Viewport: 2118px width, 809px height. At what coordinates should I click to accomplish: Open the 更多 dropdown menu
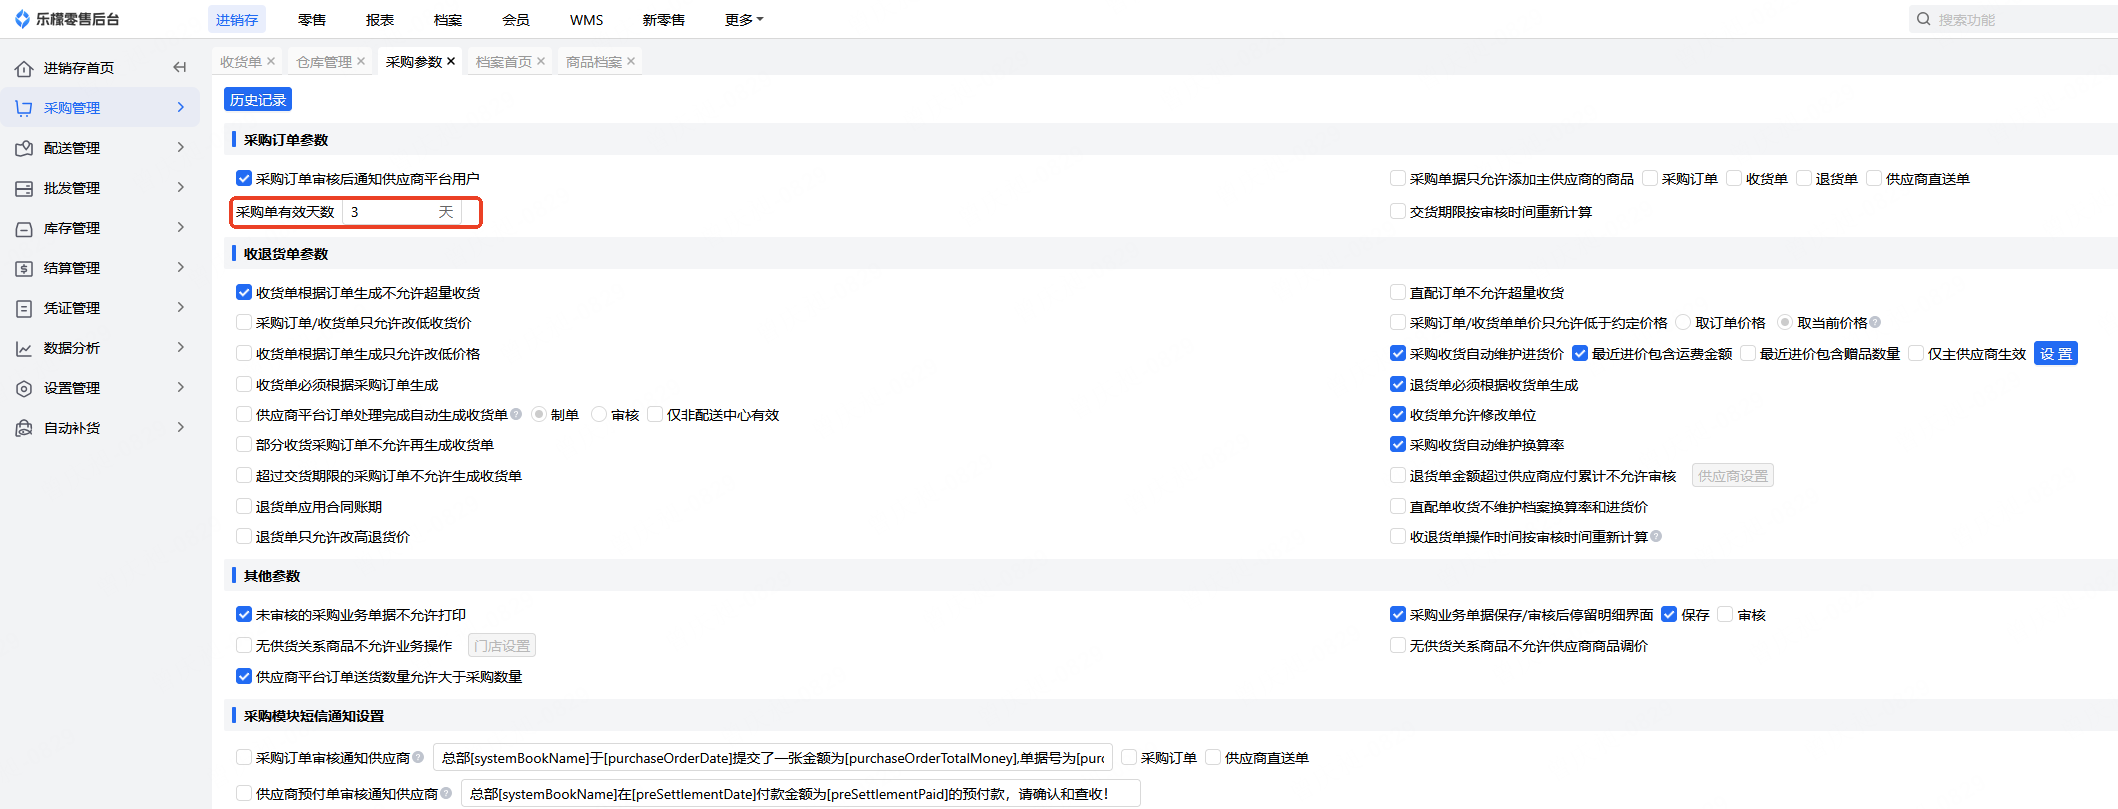pyautogui.click(x=744, y=20)
